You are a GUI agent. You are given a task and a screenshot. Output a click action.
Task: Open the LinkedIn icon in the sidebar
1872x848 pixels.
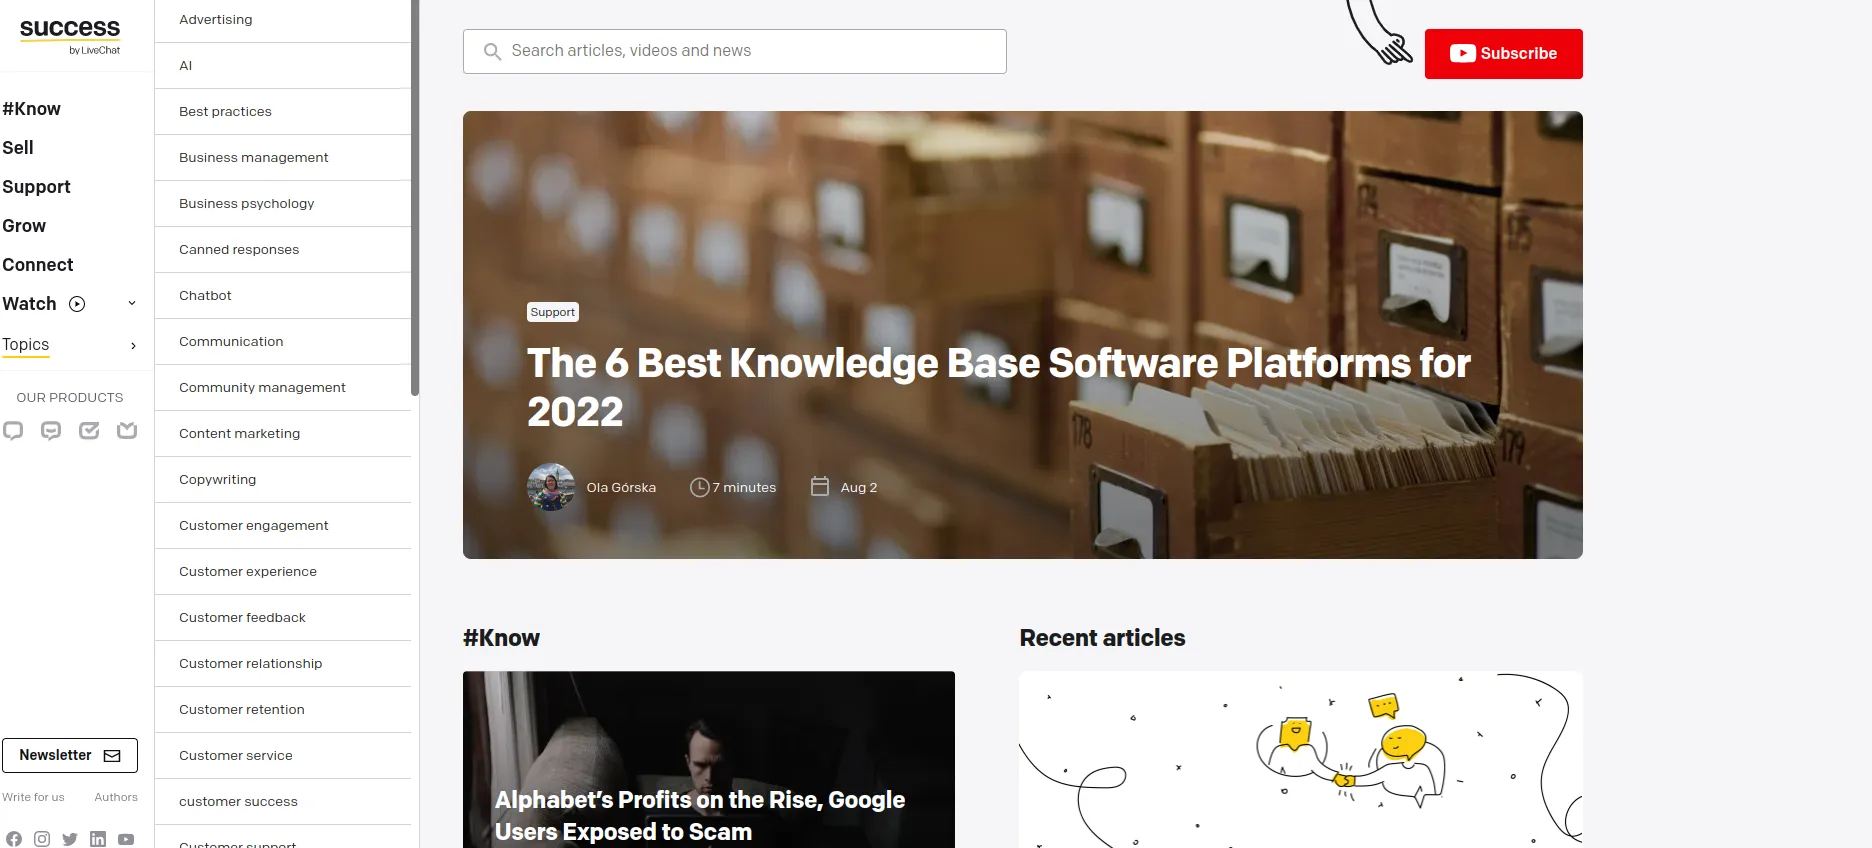[98, 839]
